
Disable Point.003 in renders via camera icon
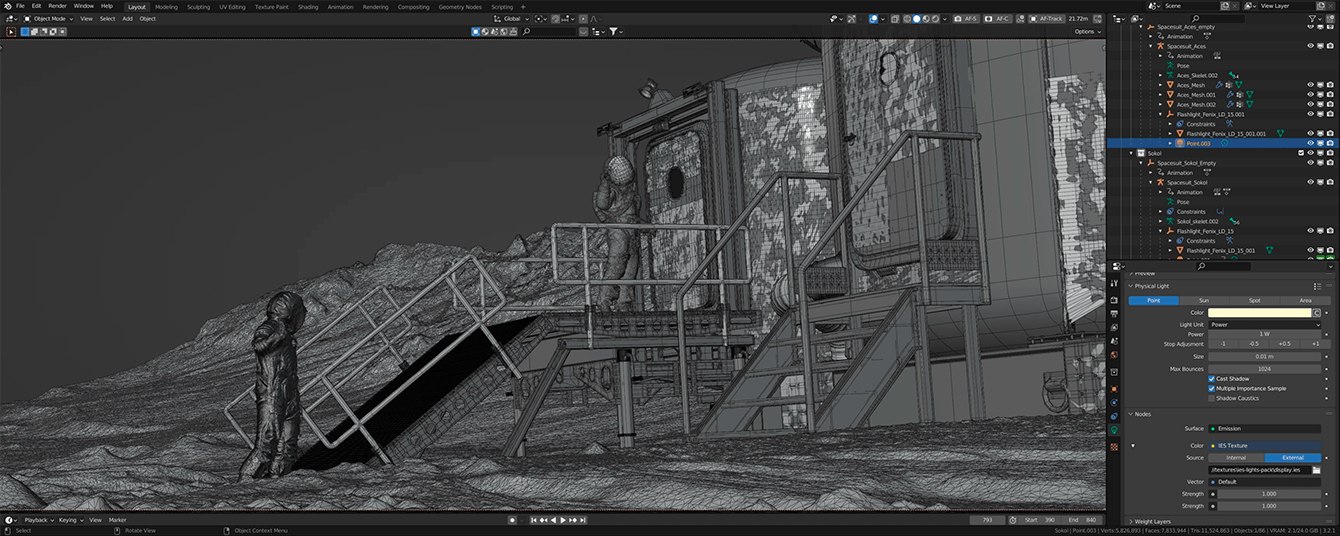pos(1330,143)
